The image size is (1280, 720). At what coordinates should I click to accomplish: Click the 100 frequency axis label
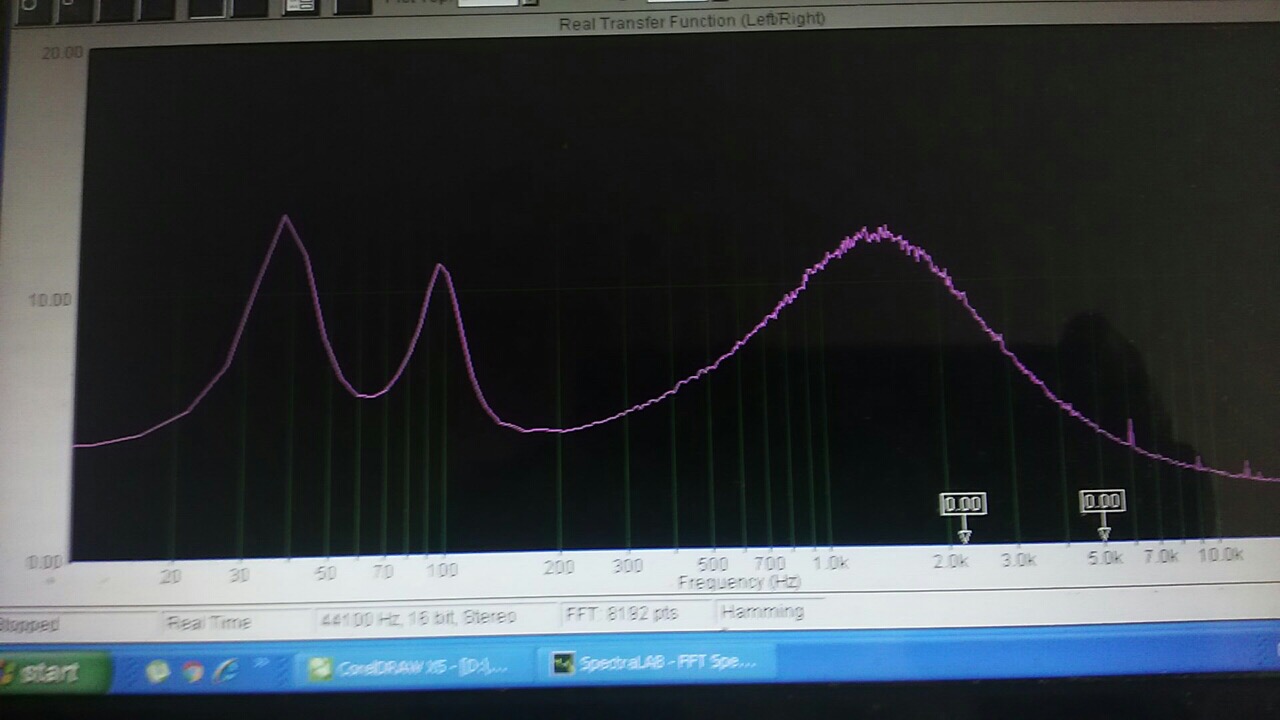point(441,570)
